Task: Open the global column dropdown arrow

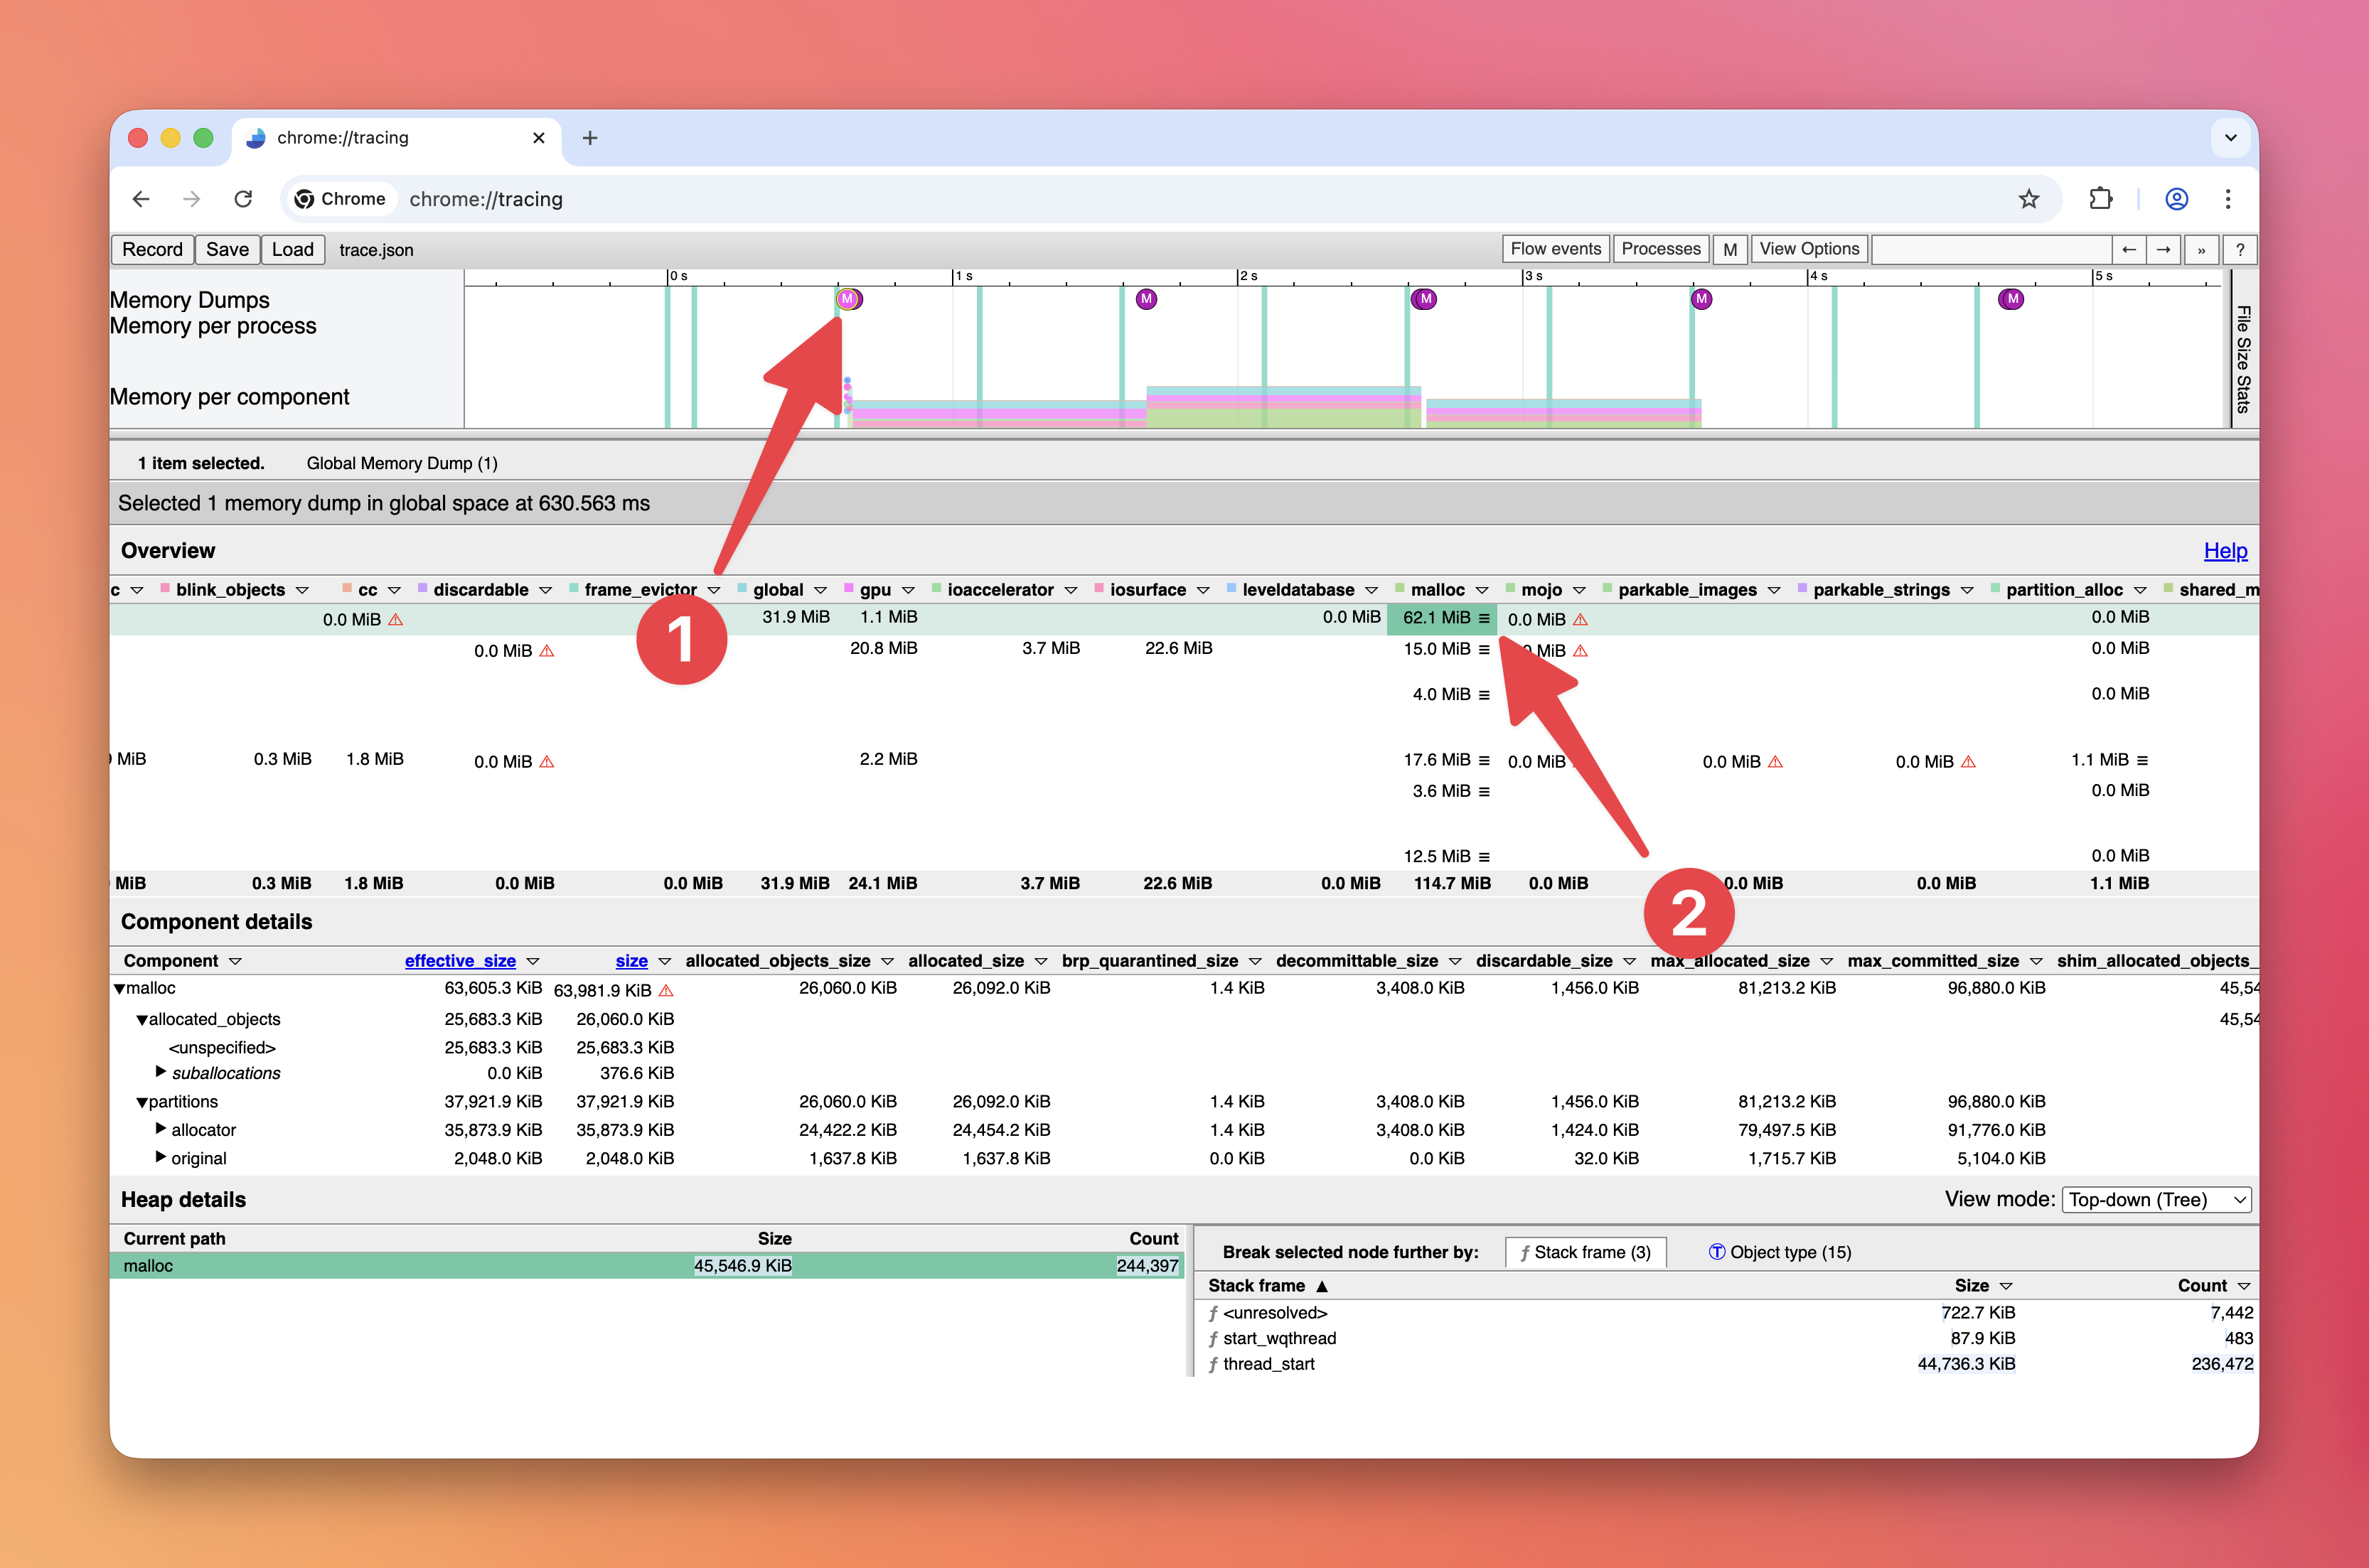Action: pyautogui.click(x=820, y=590)
